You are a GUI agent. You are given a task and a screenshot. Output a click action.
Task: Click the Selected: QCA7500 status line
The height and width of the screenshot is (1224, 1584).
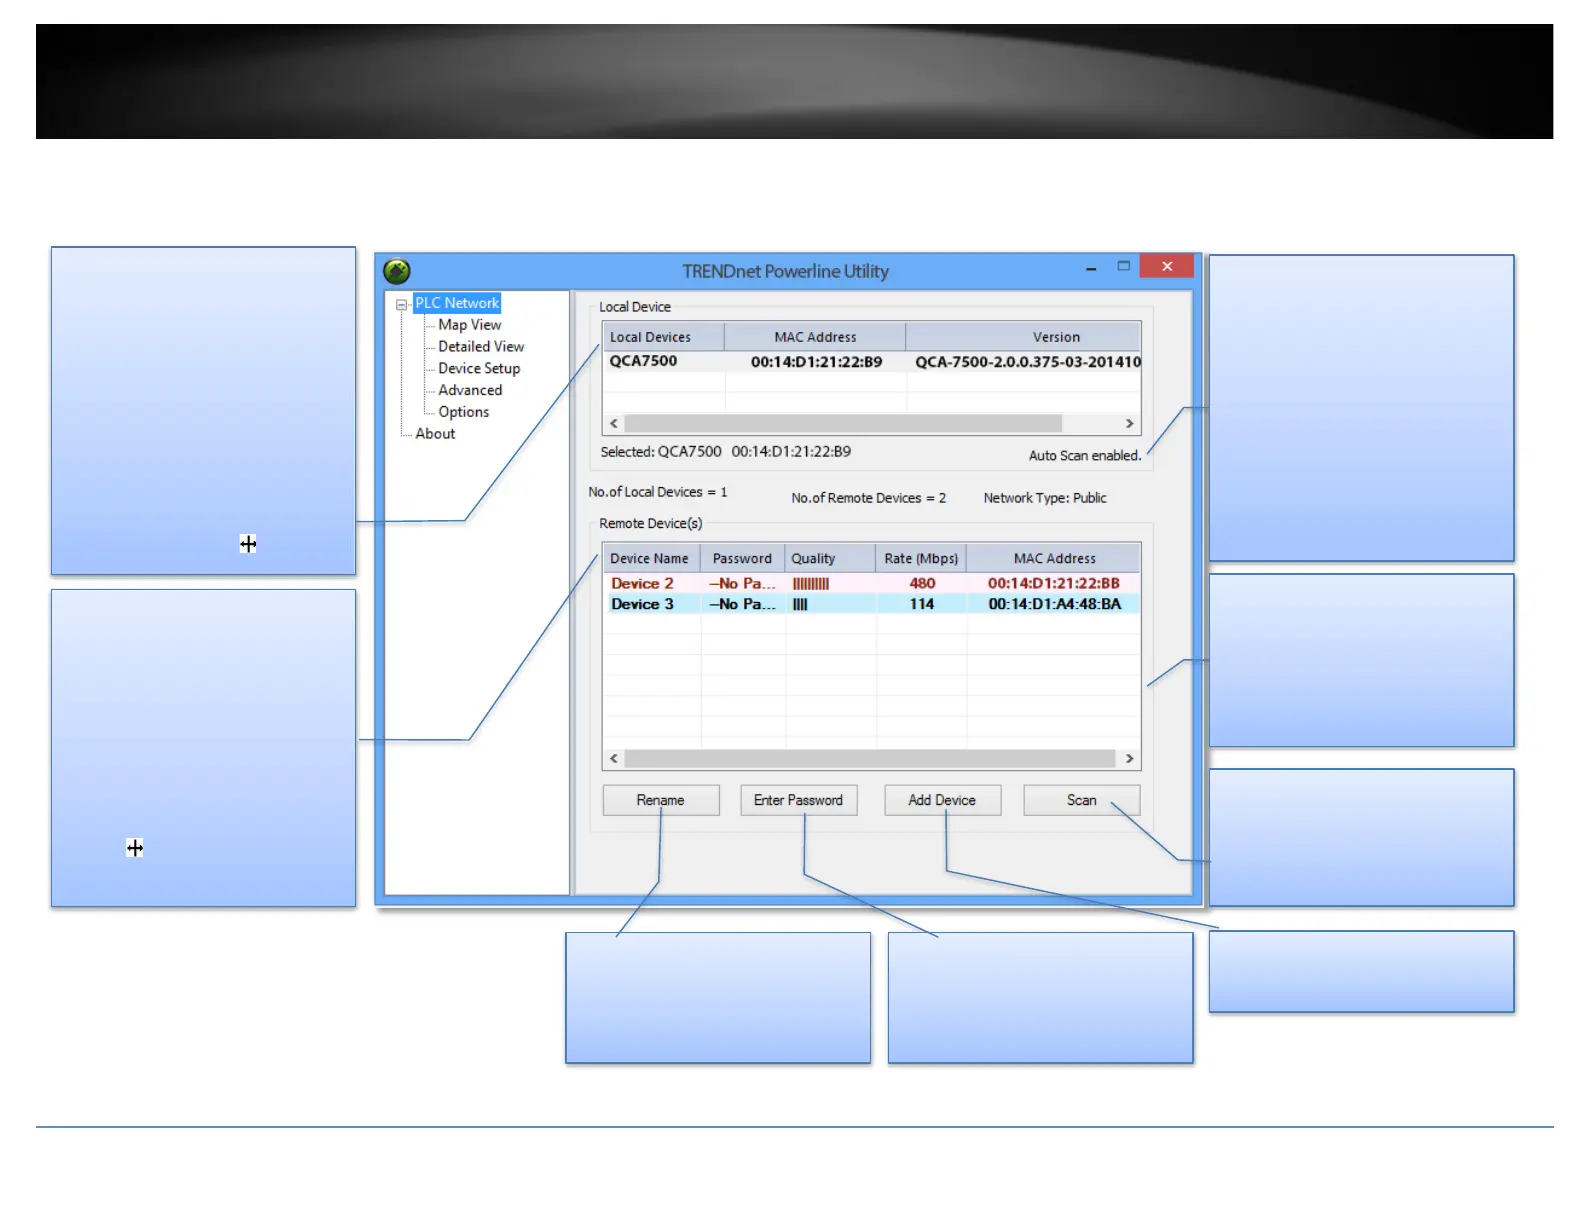[x=725, y=452]
